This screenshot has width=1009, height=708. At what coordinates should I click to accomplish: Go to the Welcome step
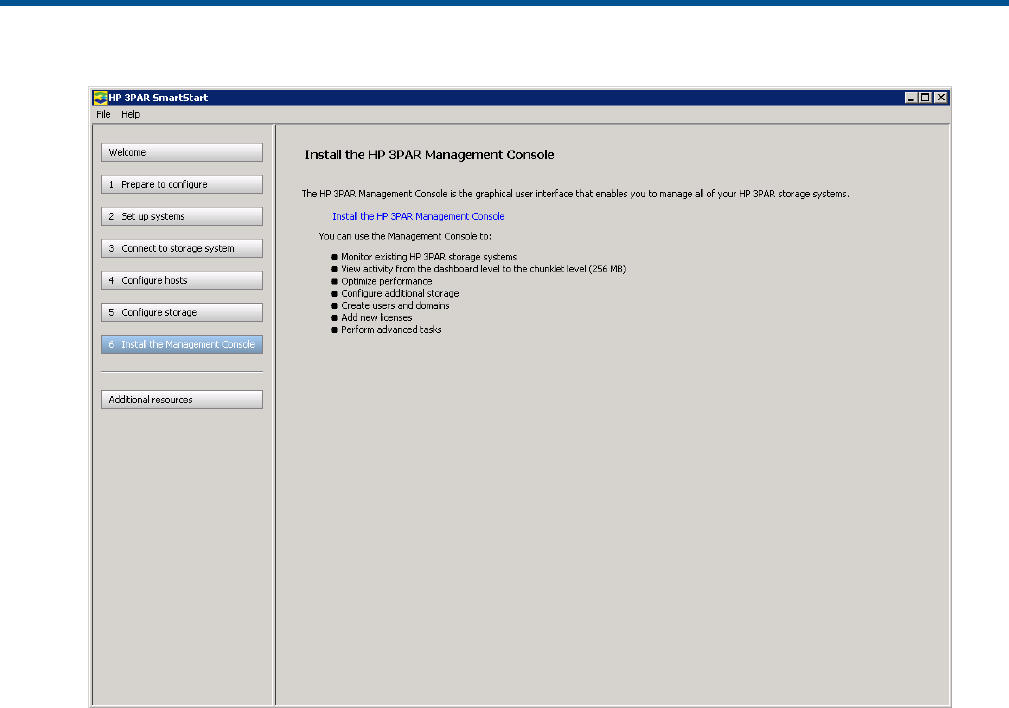point(181,153)
